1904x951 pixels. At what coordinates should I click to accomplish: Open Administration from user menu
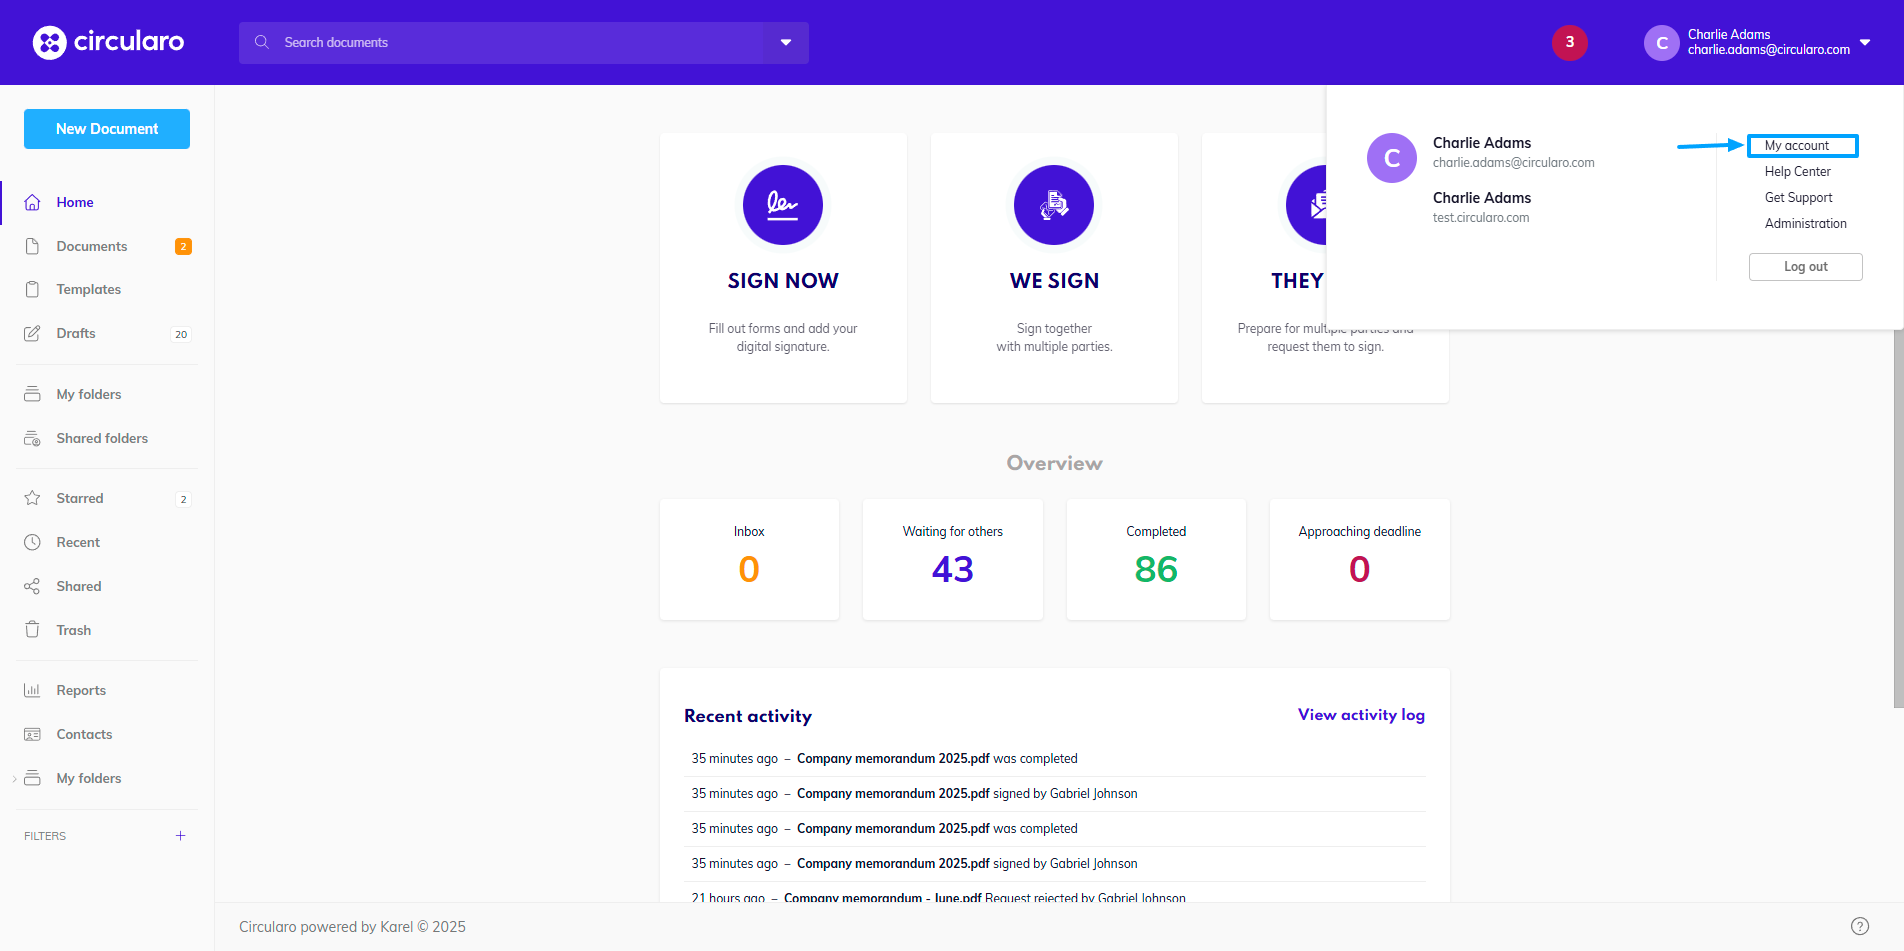point(1805,224)
